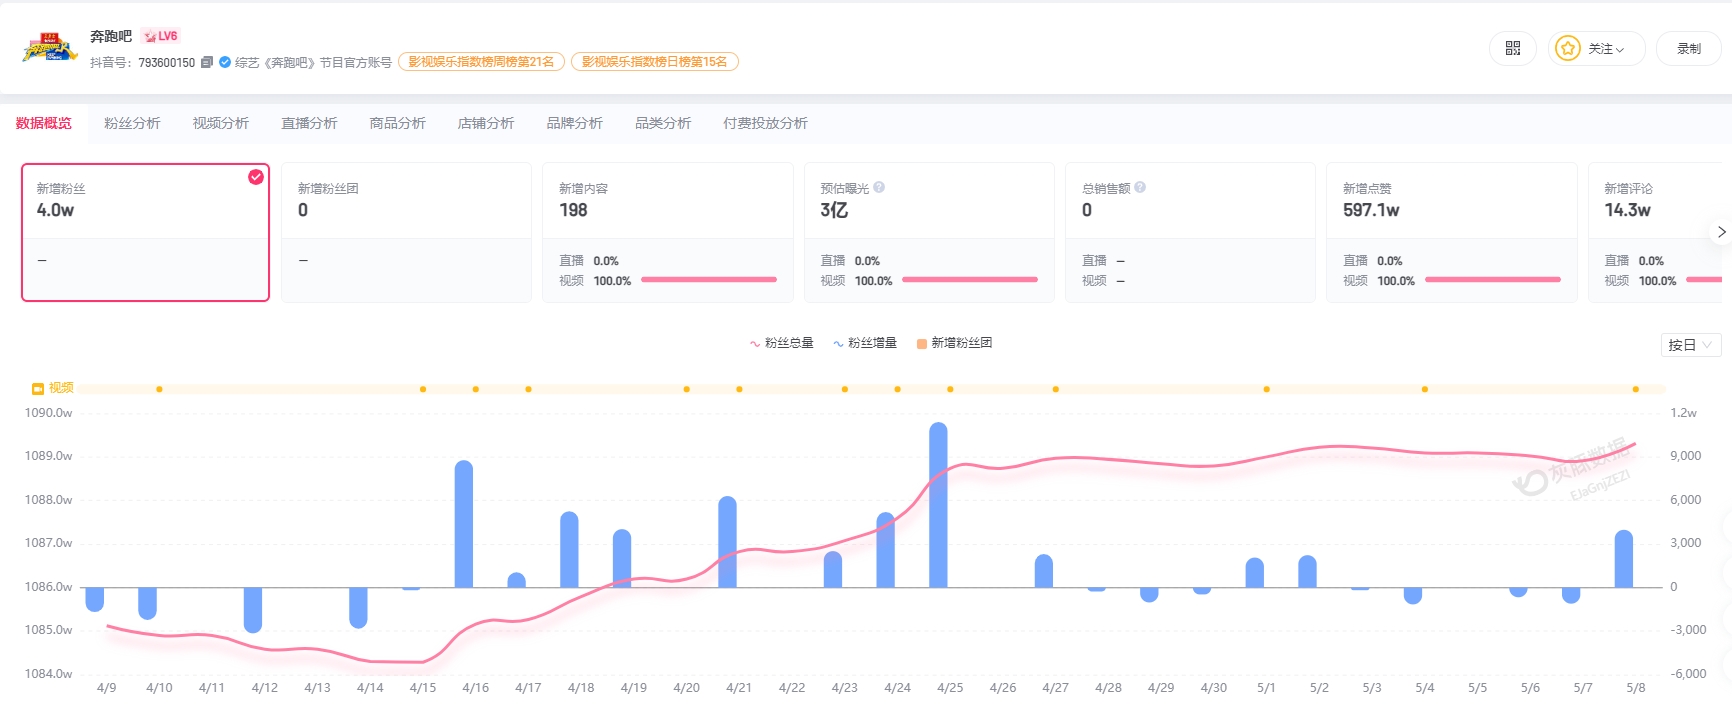Click the help icon beside 总销售额
This screenshot has height=709, width=1732.
pos(1140,187)
